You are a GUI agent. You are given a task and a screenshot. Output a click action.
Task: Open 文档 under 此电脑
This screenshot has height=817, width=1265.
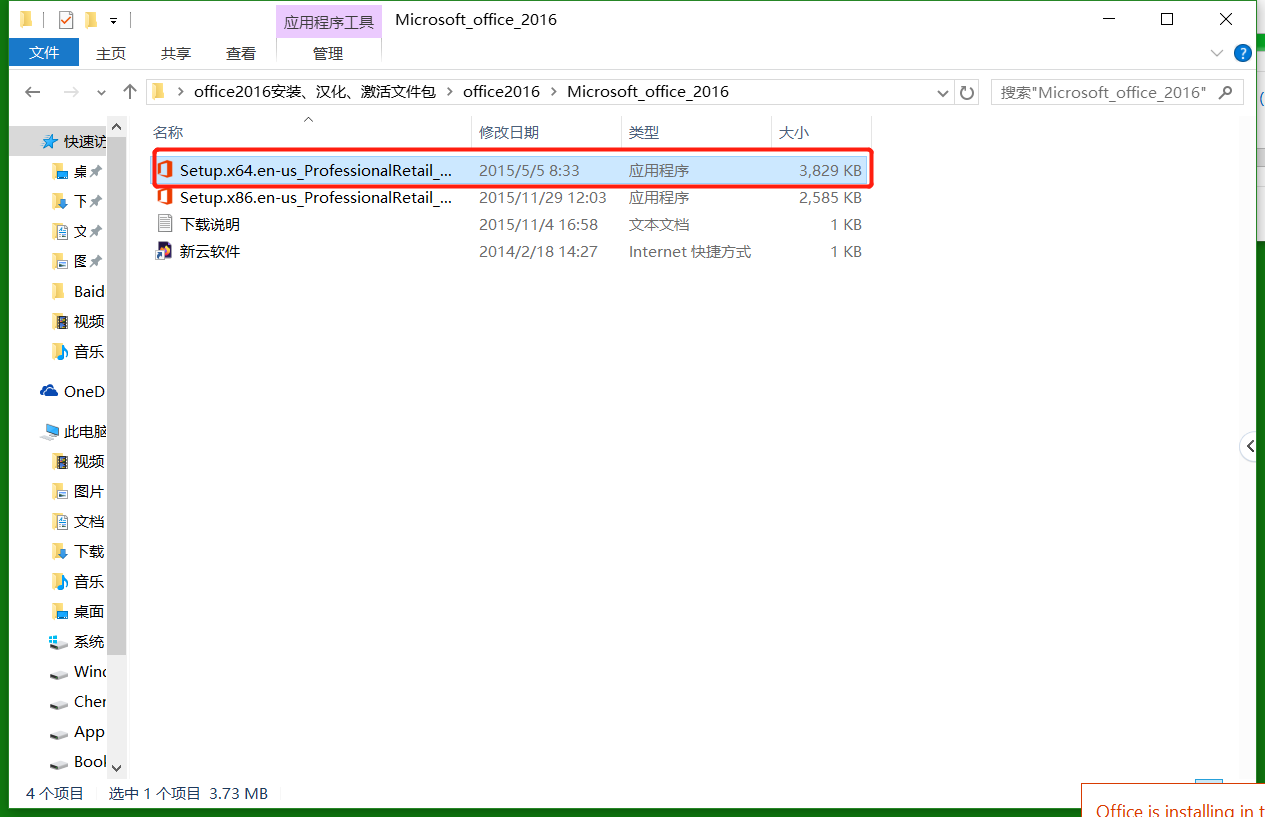(78, 521)
